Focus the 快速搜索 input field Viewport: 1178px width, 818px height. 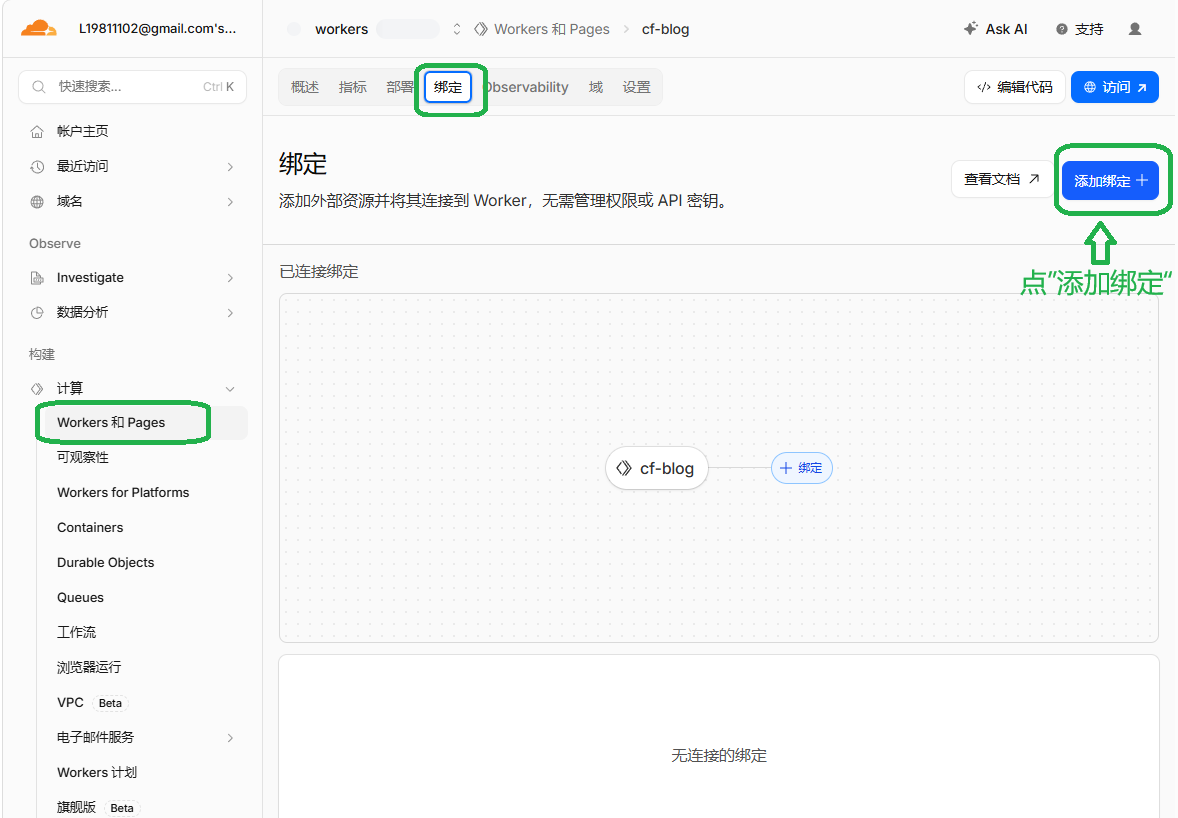point(132,87)
